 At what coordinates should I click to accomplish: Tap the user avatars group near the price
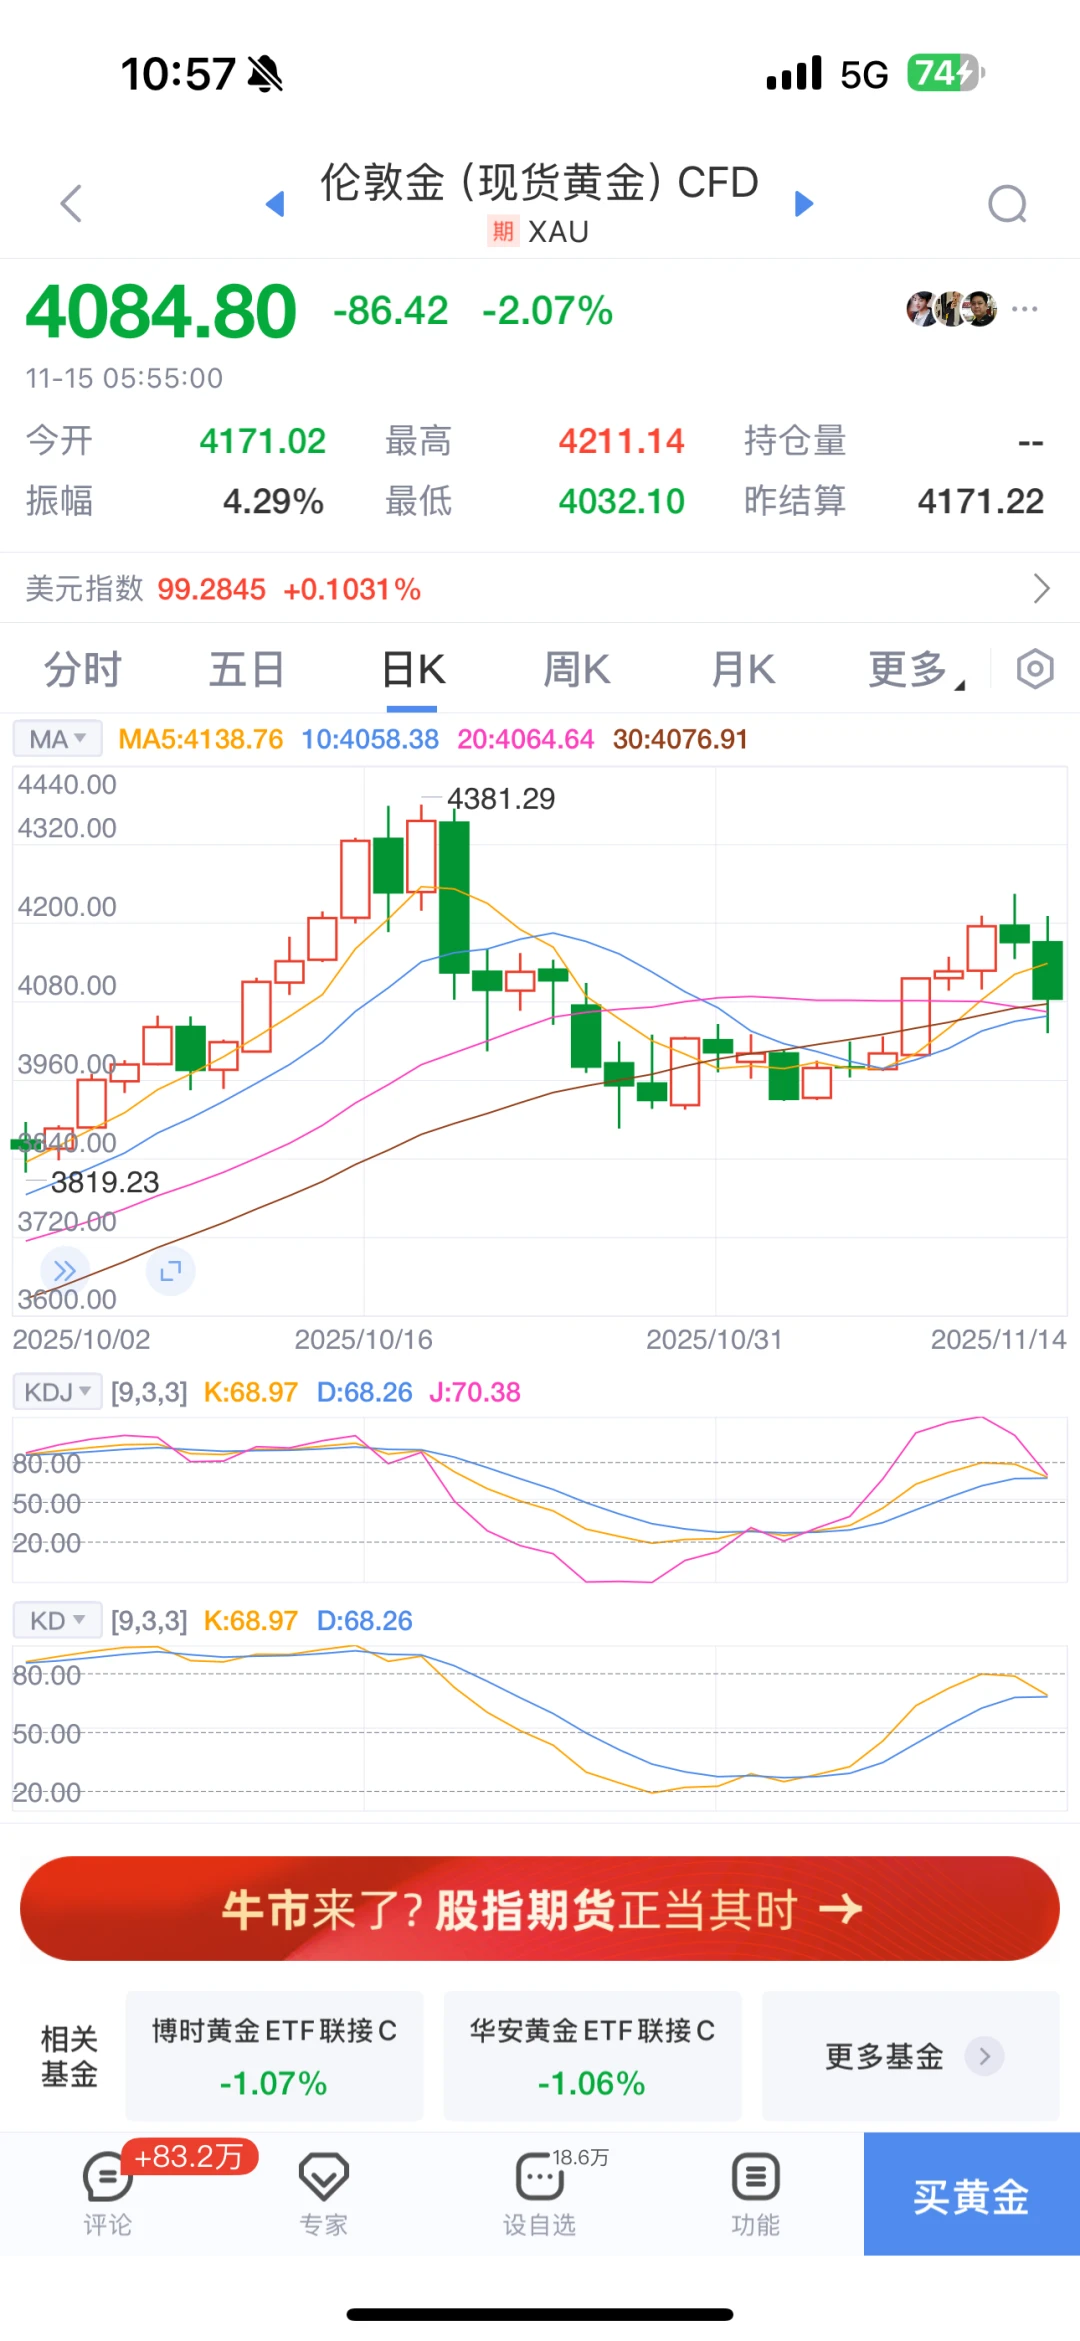click(x=952, y=309)
